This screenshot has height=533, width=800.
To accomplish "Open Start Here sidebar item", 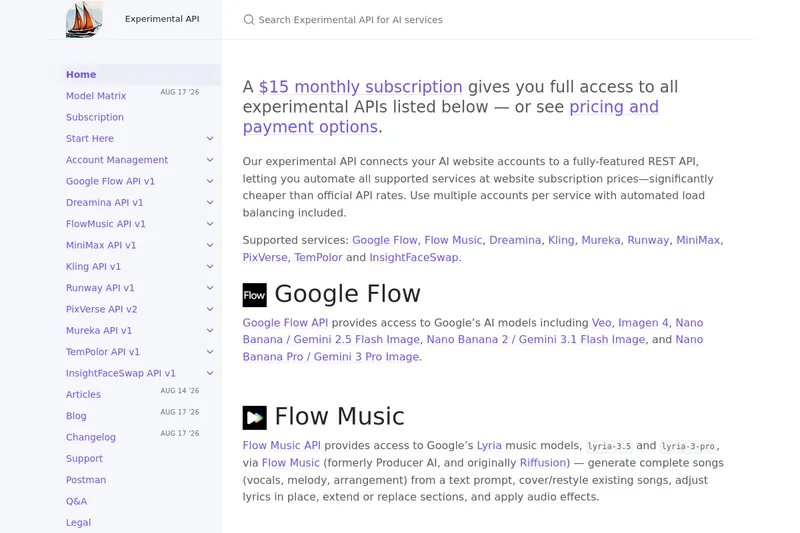I will click(90, 139).
